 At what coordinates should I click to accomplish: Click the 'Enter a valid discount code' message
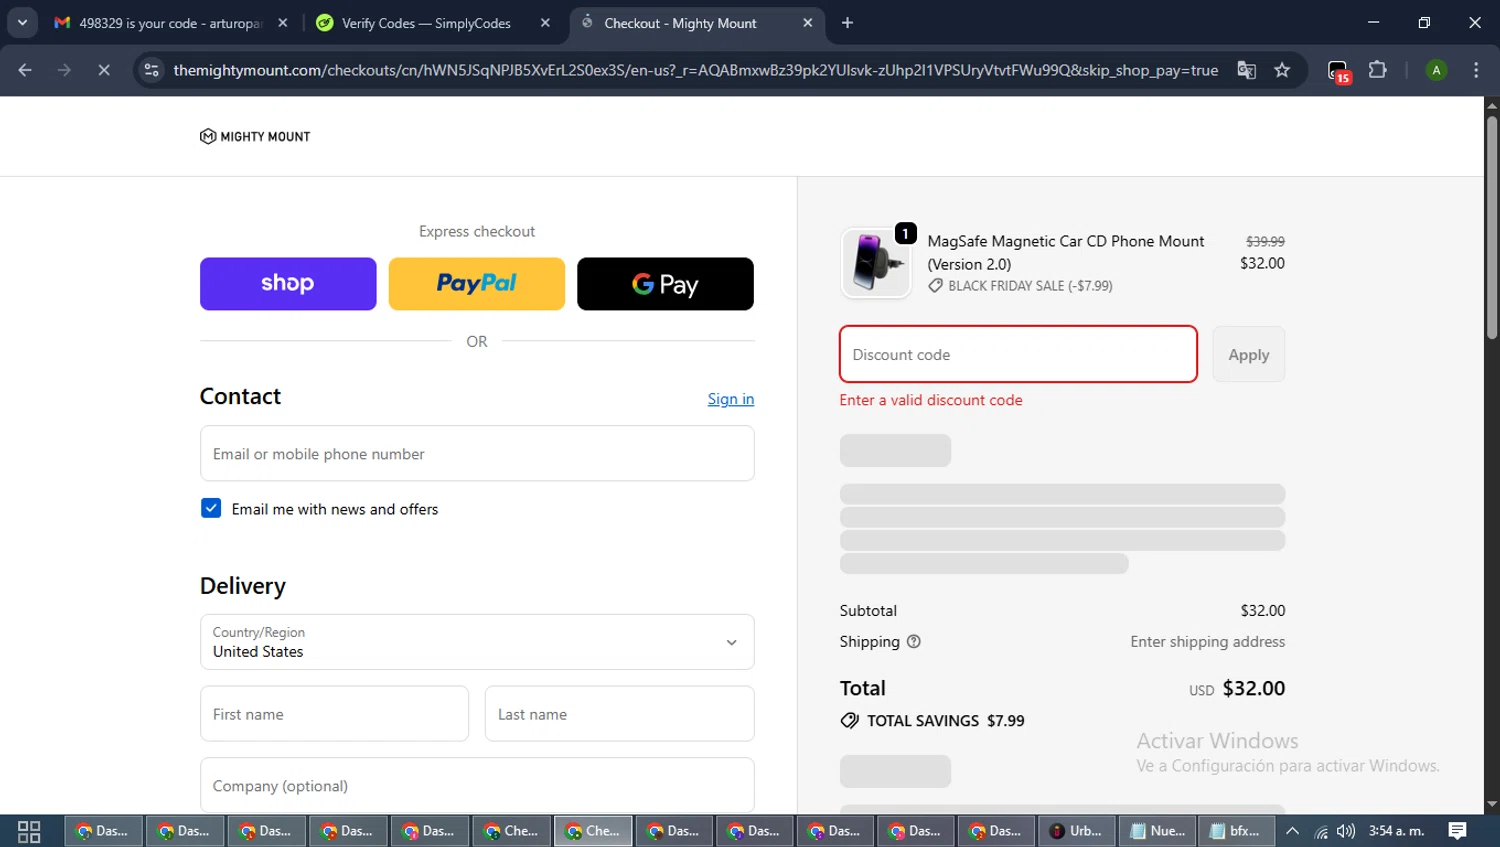931,400
